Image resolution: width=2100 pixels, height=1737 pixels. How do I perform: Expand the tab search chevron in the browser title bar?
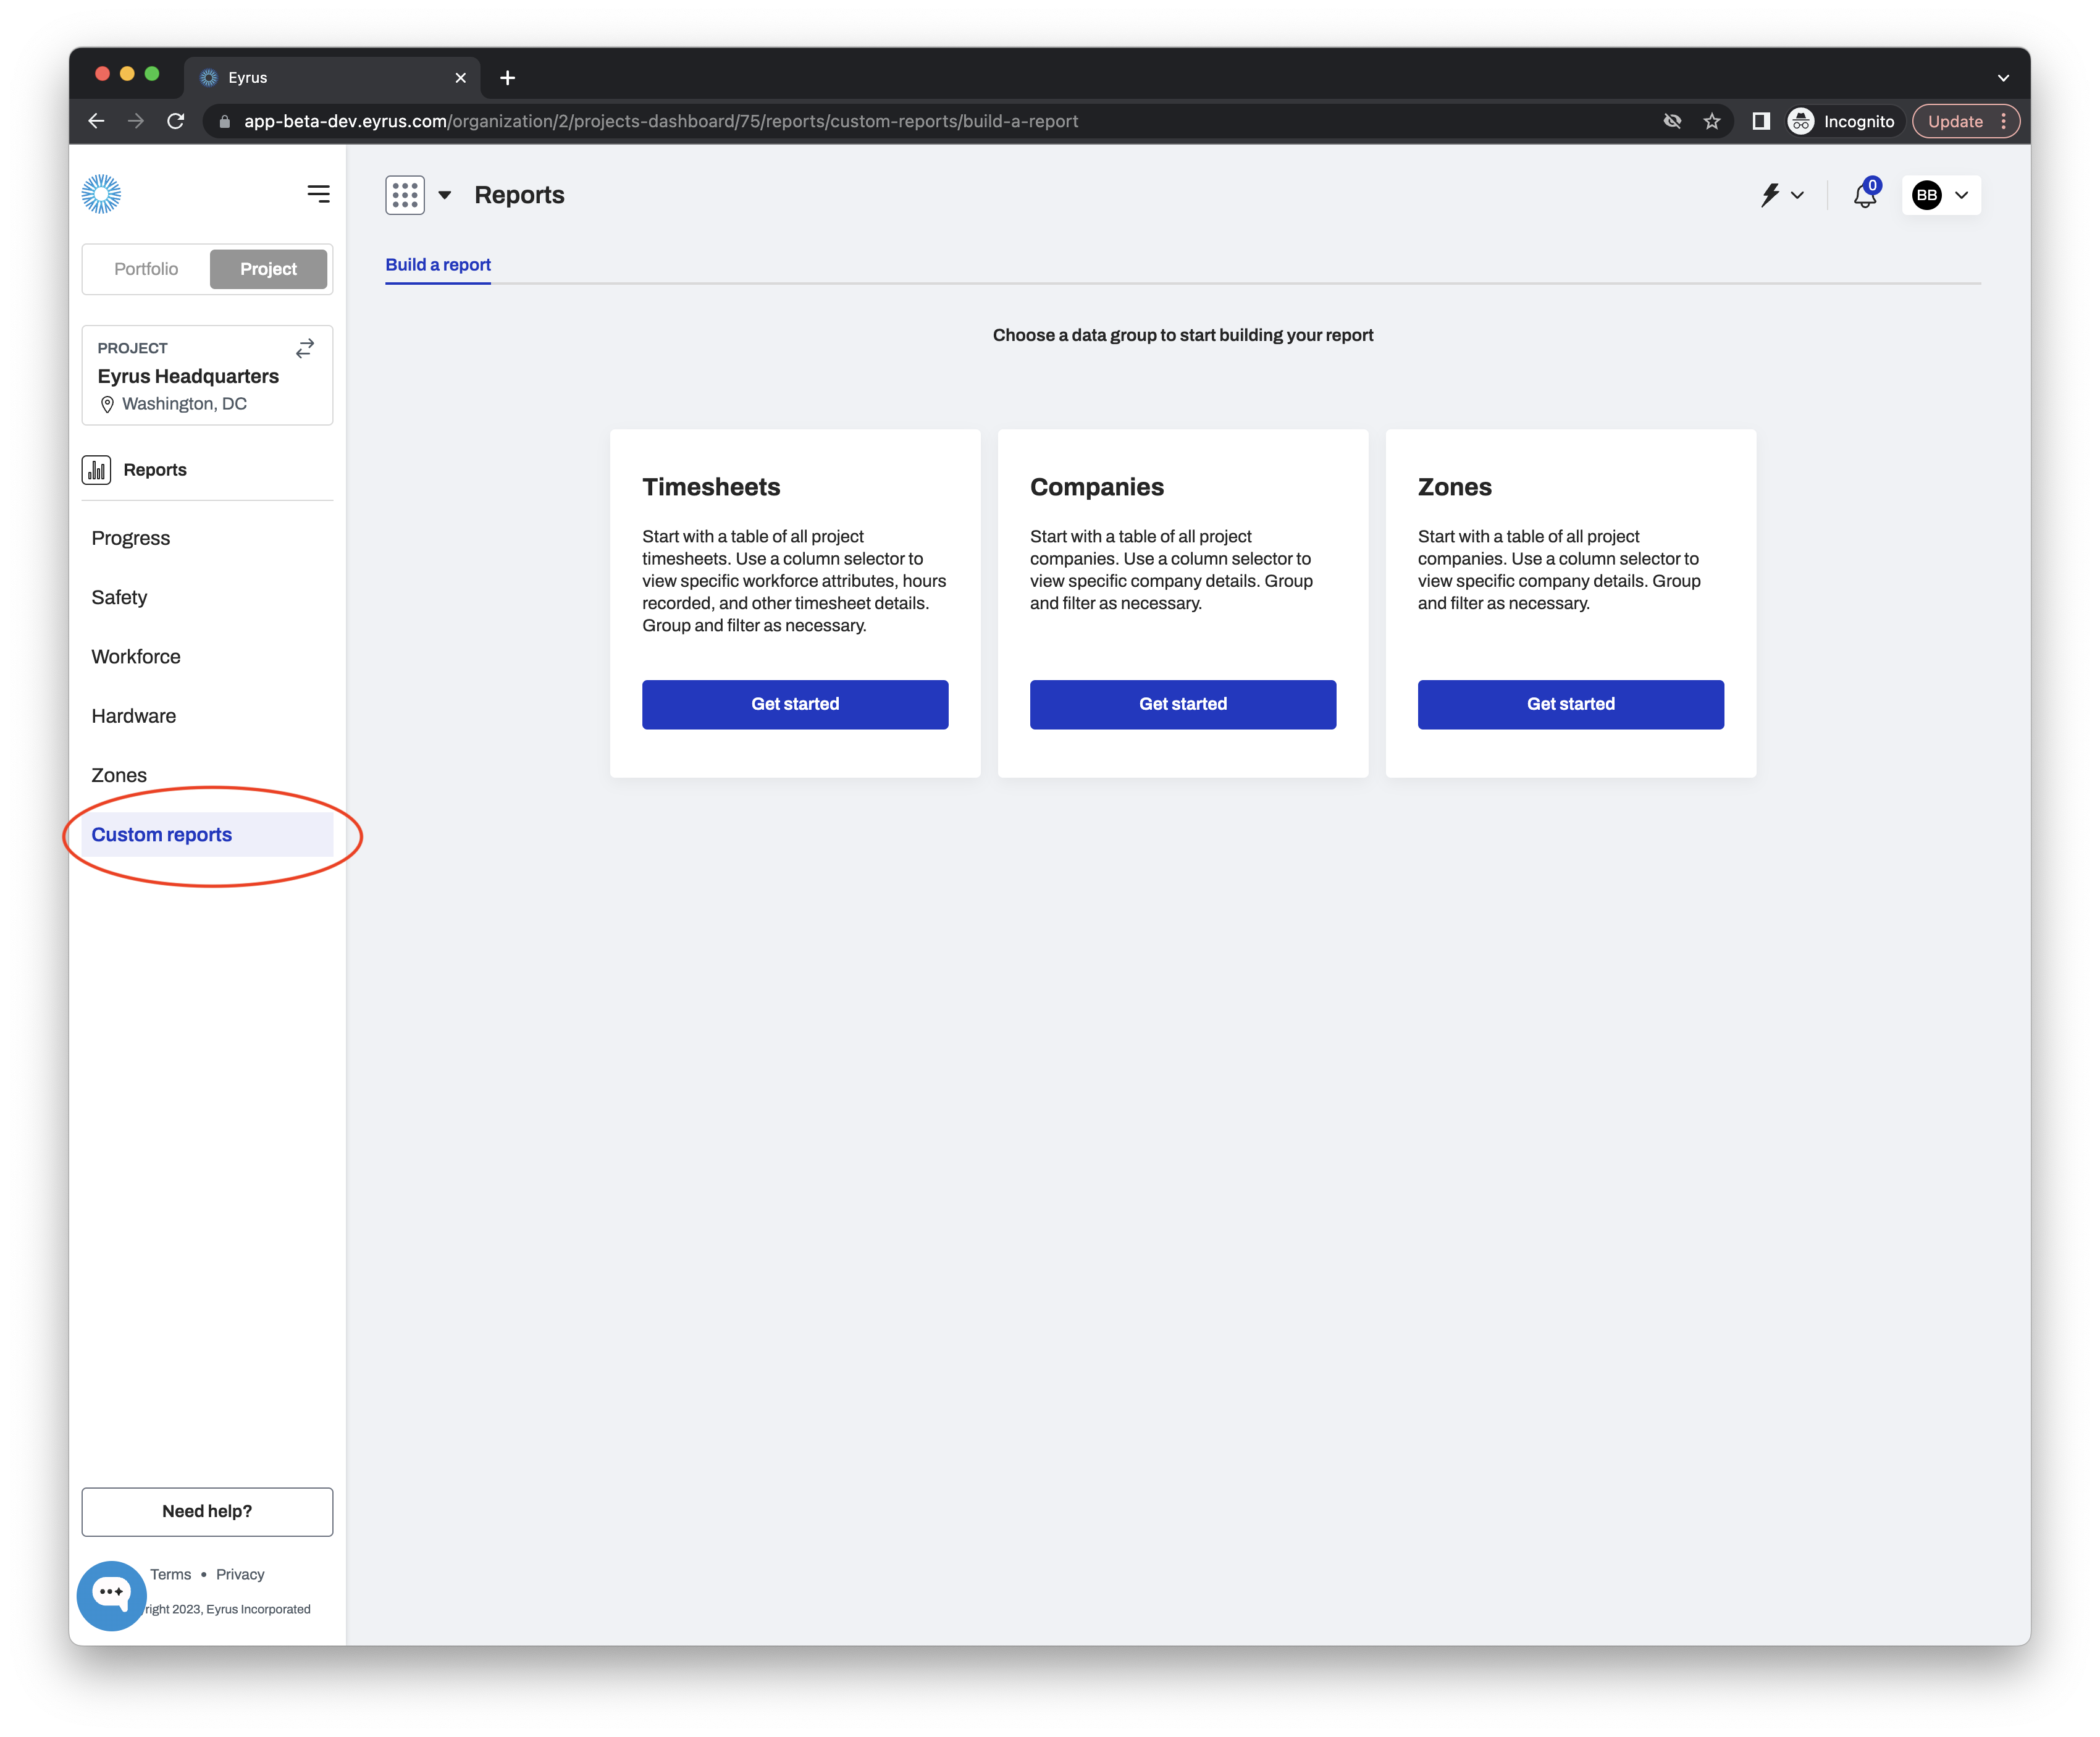[2003, 78]
